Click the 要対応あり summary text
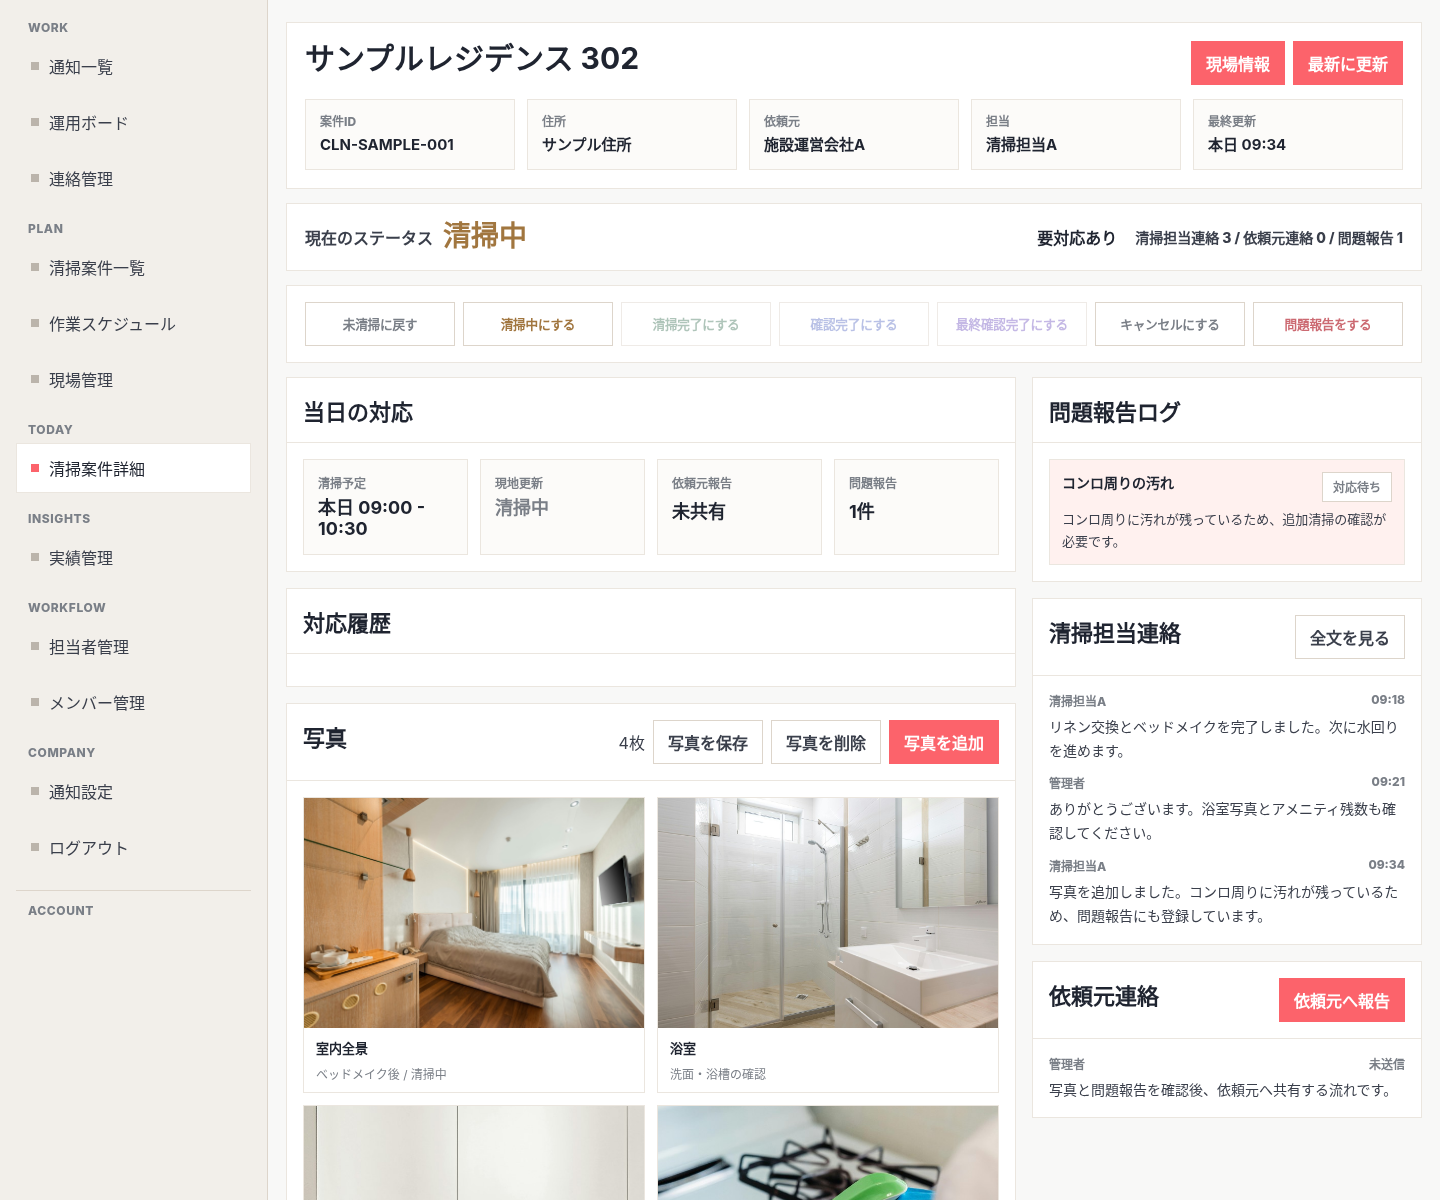1440x1200 pixels. (1076, 238)
